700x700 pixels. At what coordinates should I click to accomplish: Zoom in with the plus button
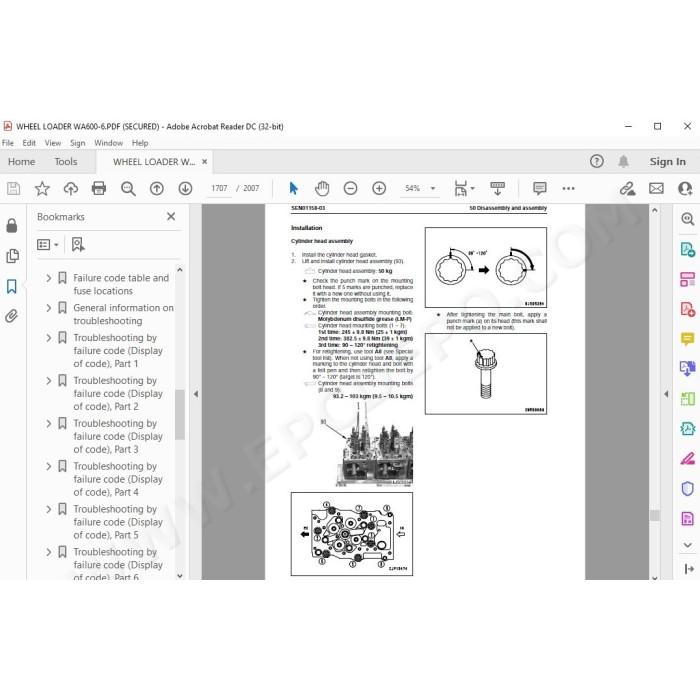tap(379, 188)
